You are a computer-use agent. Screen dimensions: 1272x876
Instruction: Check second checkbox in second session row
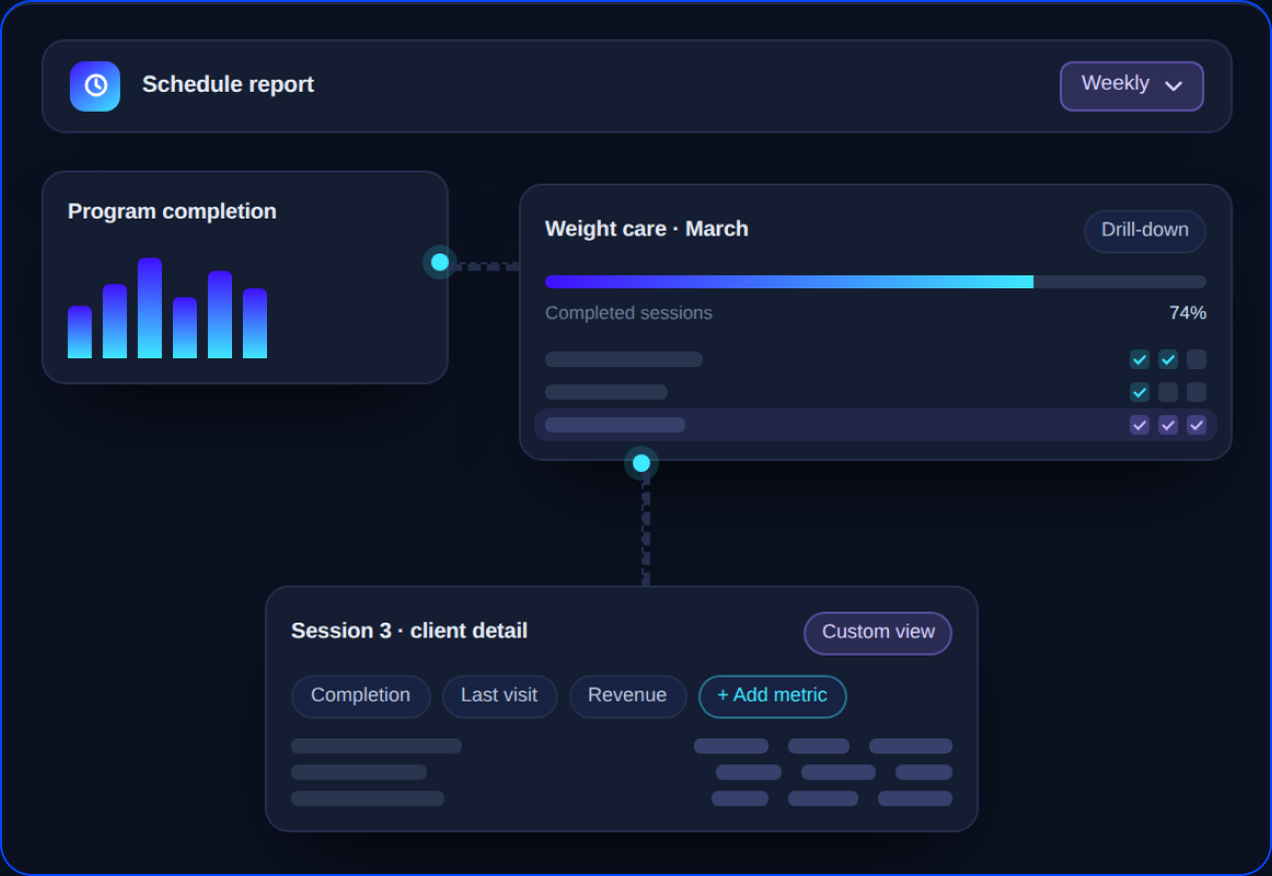1168,392
